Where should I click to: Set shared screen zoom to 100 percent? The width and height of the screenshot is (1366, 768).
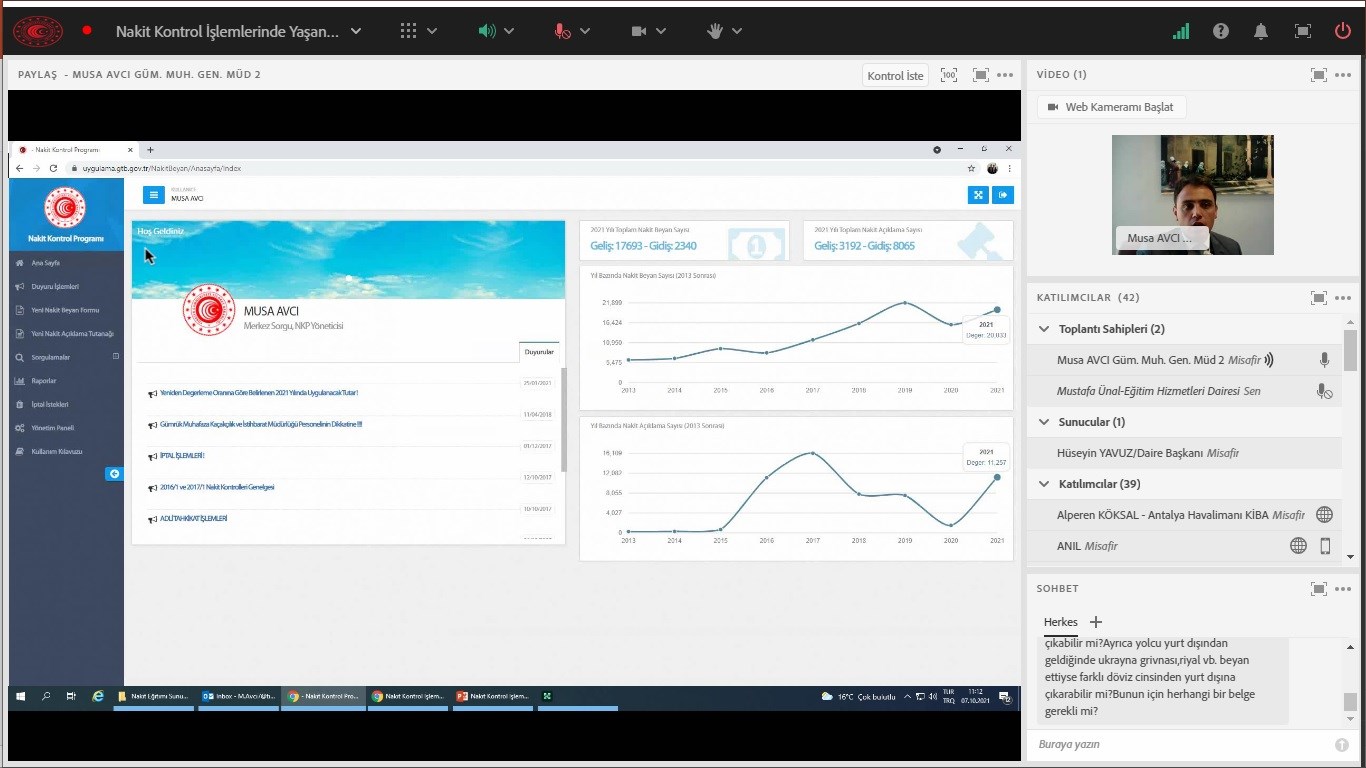pyautogui.click(x=949, y=75)
